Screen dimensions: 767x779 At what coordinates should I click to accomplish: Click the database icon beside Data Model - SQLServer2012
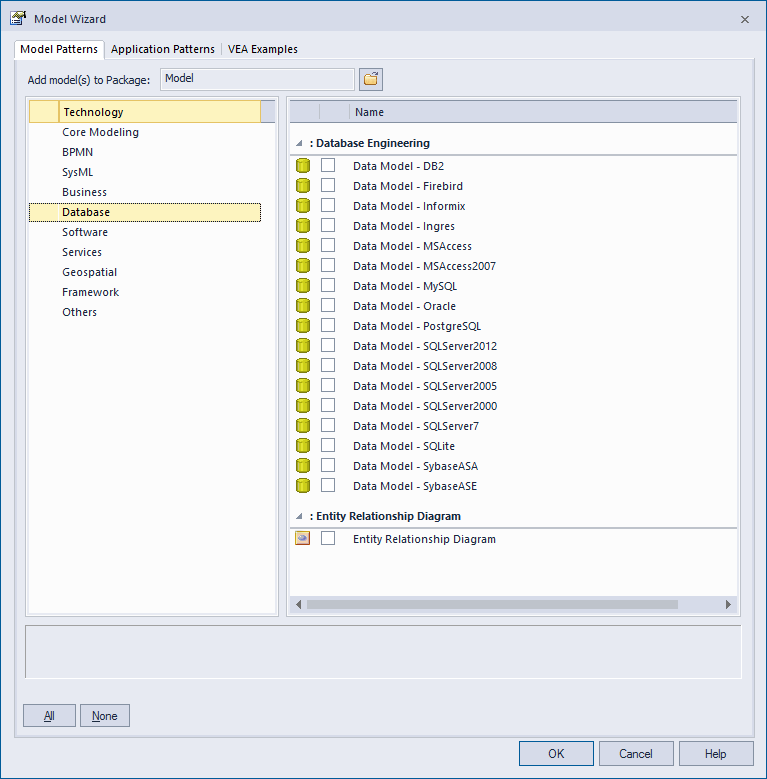[x=303, y=345]
